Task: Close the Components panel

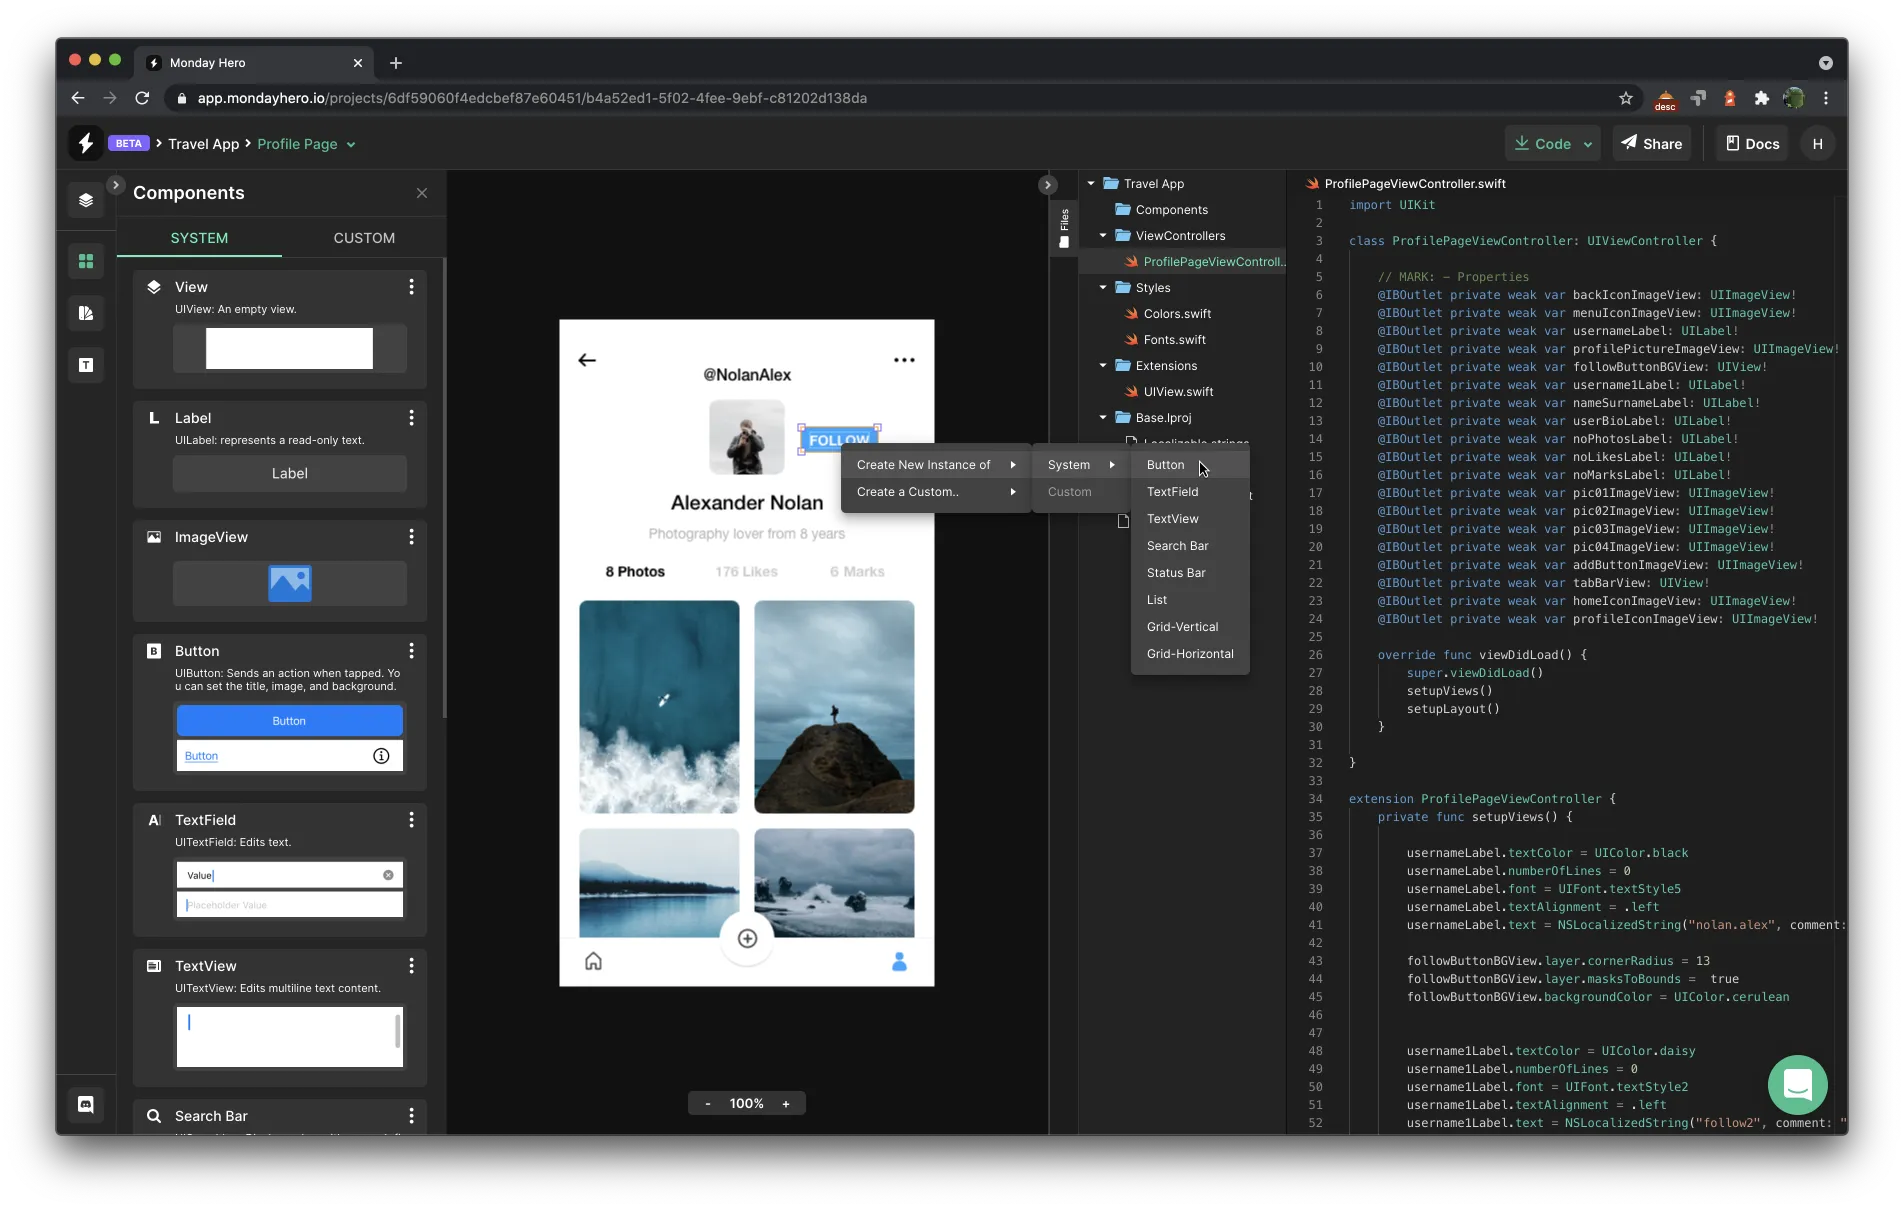Action: 422,193
